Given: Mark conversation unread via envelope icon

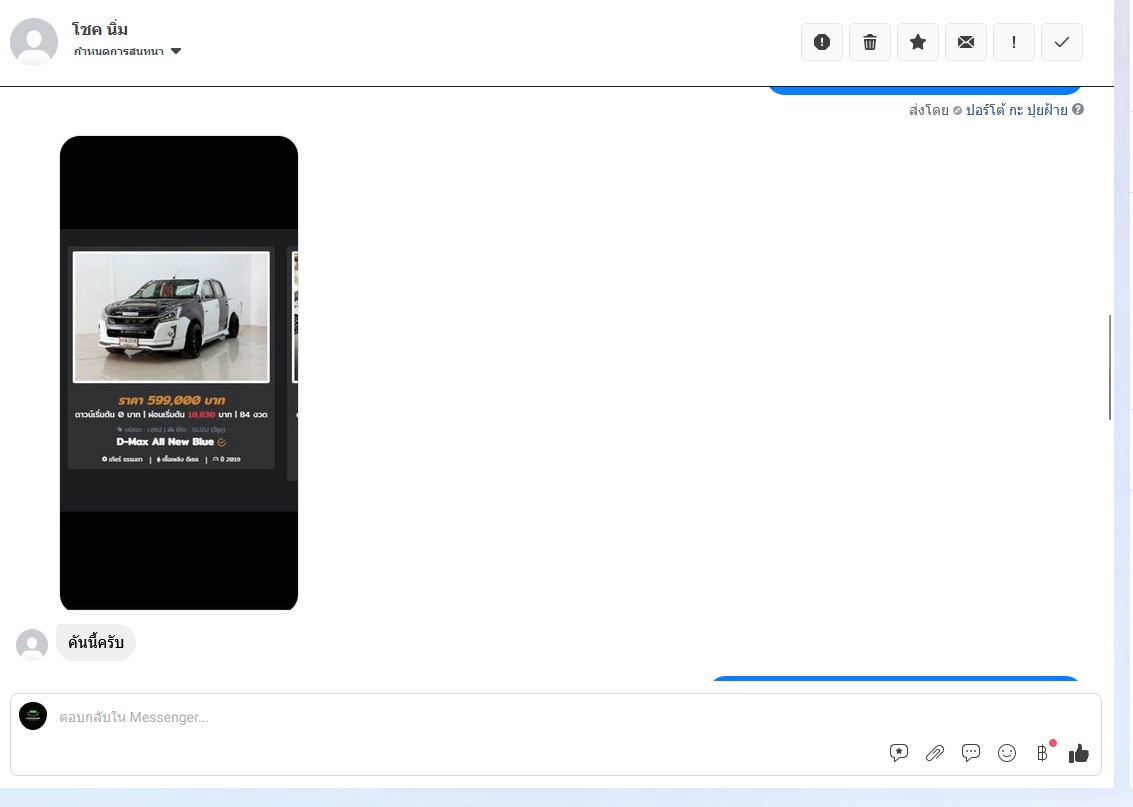Looking at the screenshot, I should tap(965, 42).
